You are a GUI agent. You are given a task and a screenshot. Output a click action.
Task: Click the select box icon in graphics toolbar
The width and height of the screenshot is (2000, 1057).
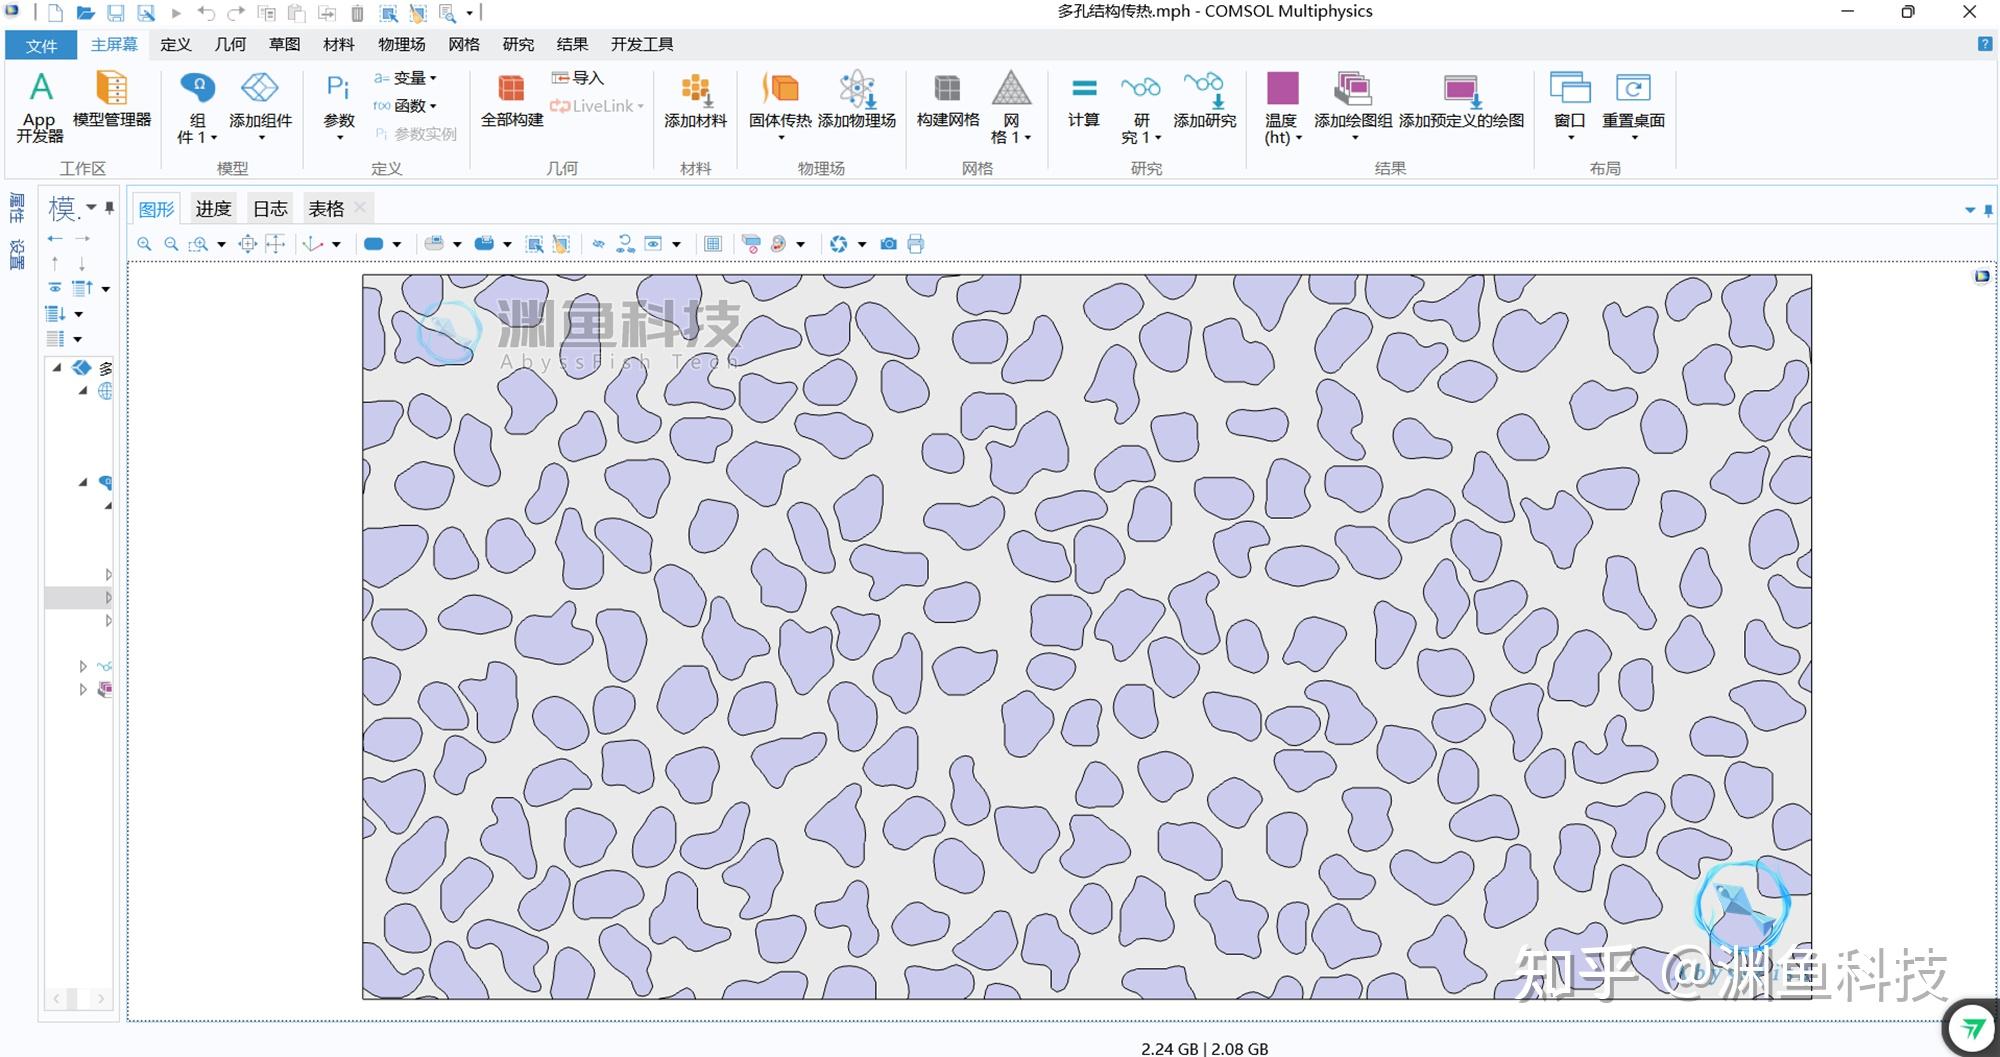[x=534, y=244]
